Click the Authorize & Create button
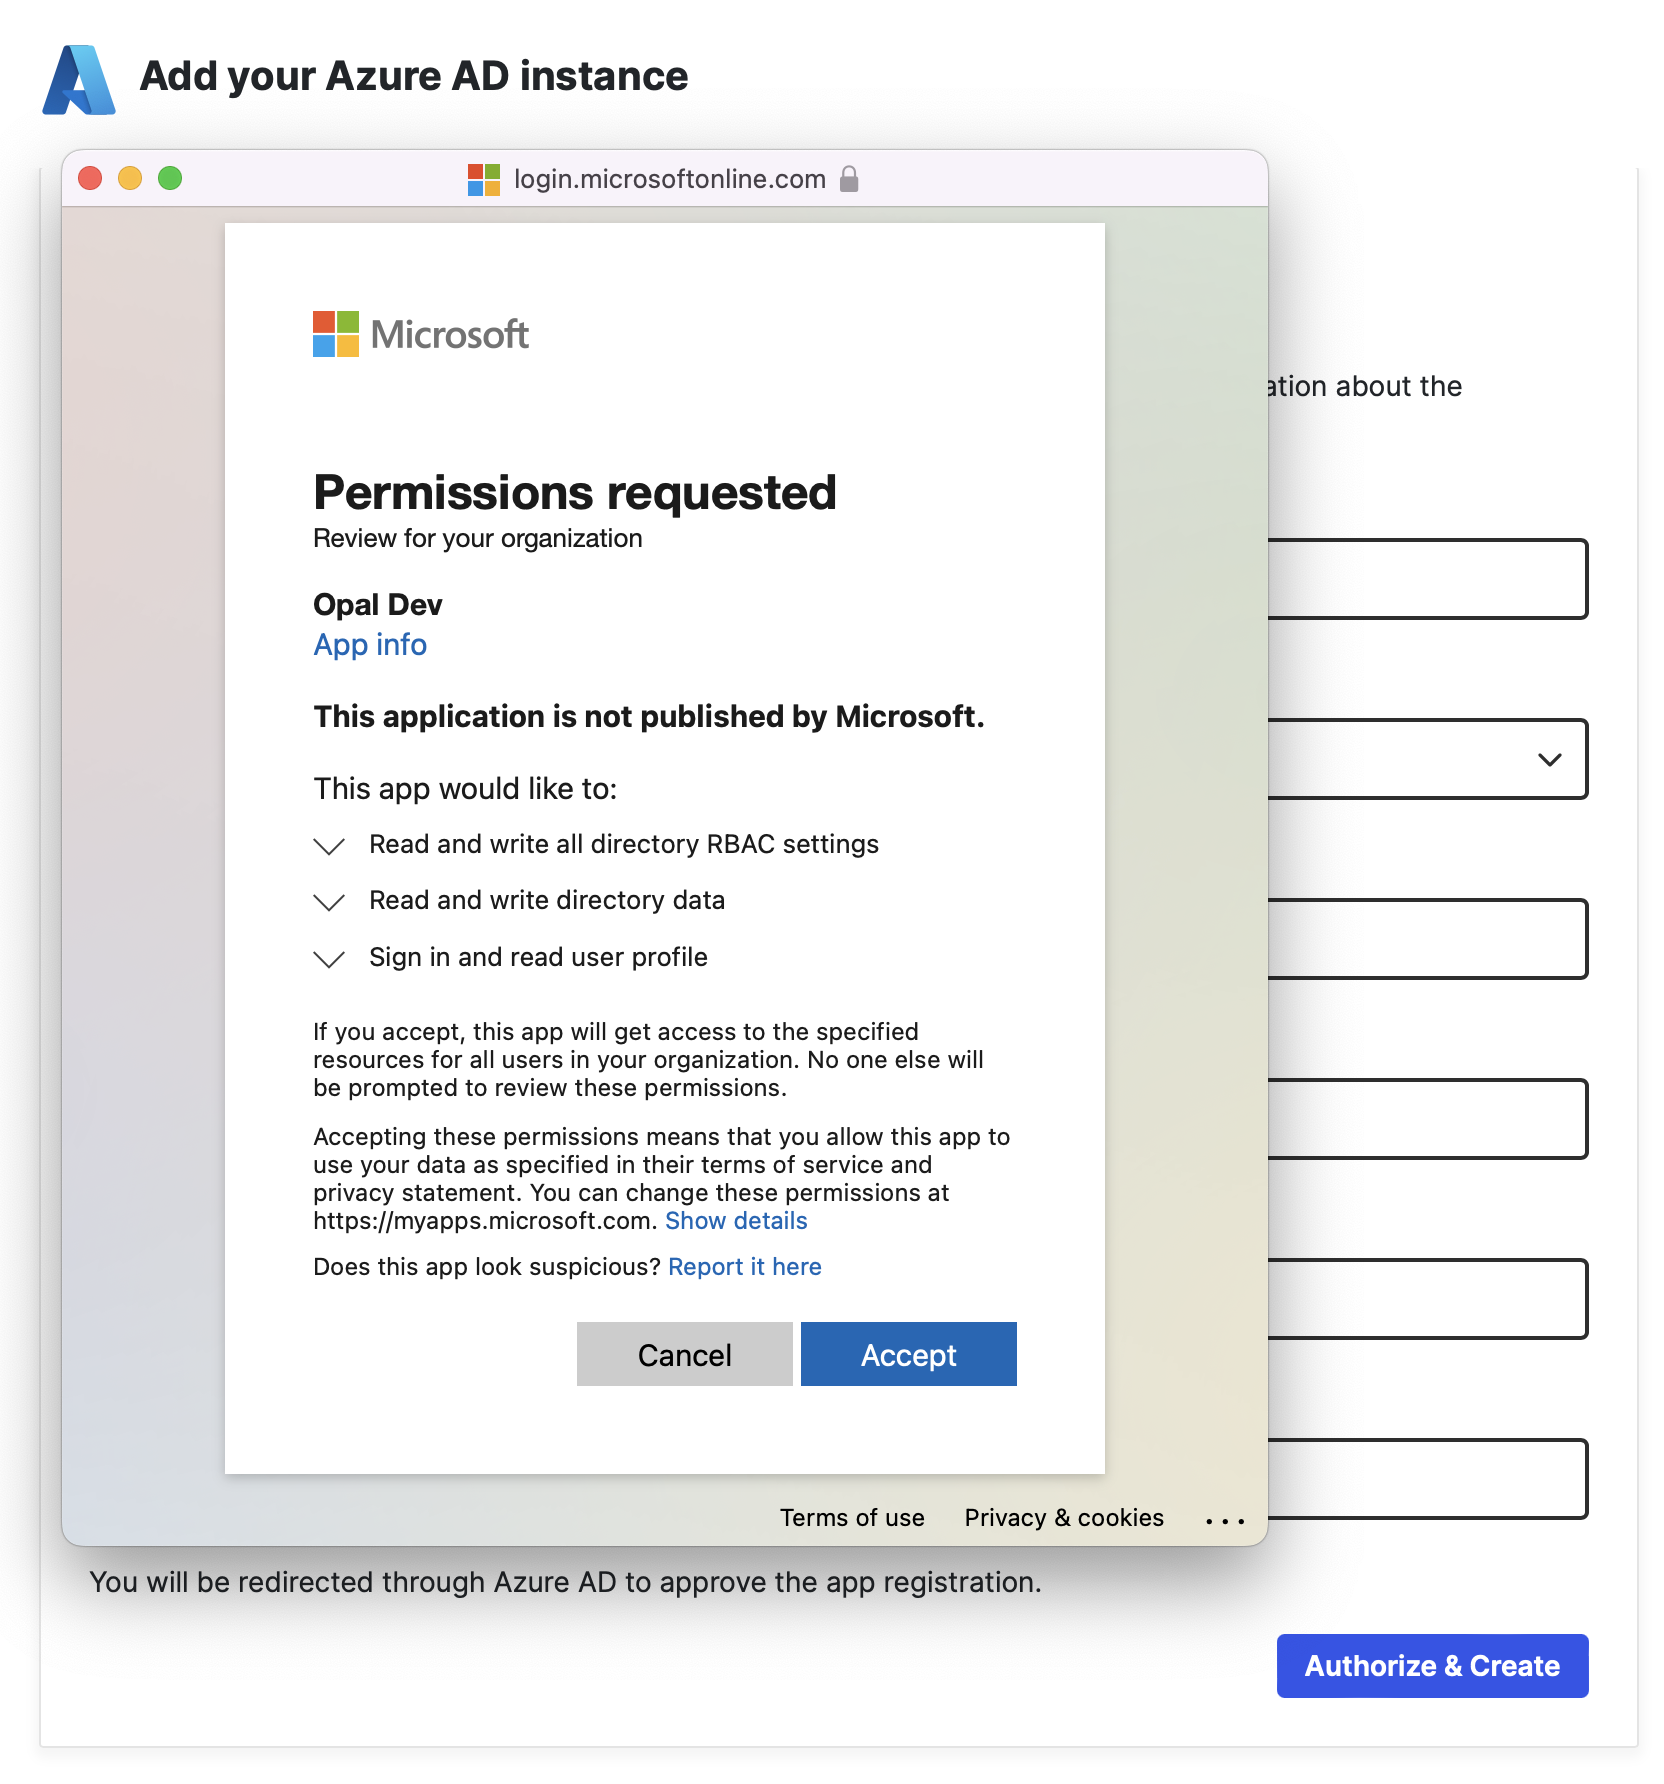The height and width of the screenshot is (1784, 1664). (1432, 1666)
